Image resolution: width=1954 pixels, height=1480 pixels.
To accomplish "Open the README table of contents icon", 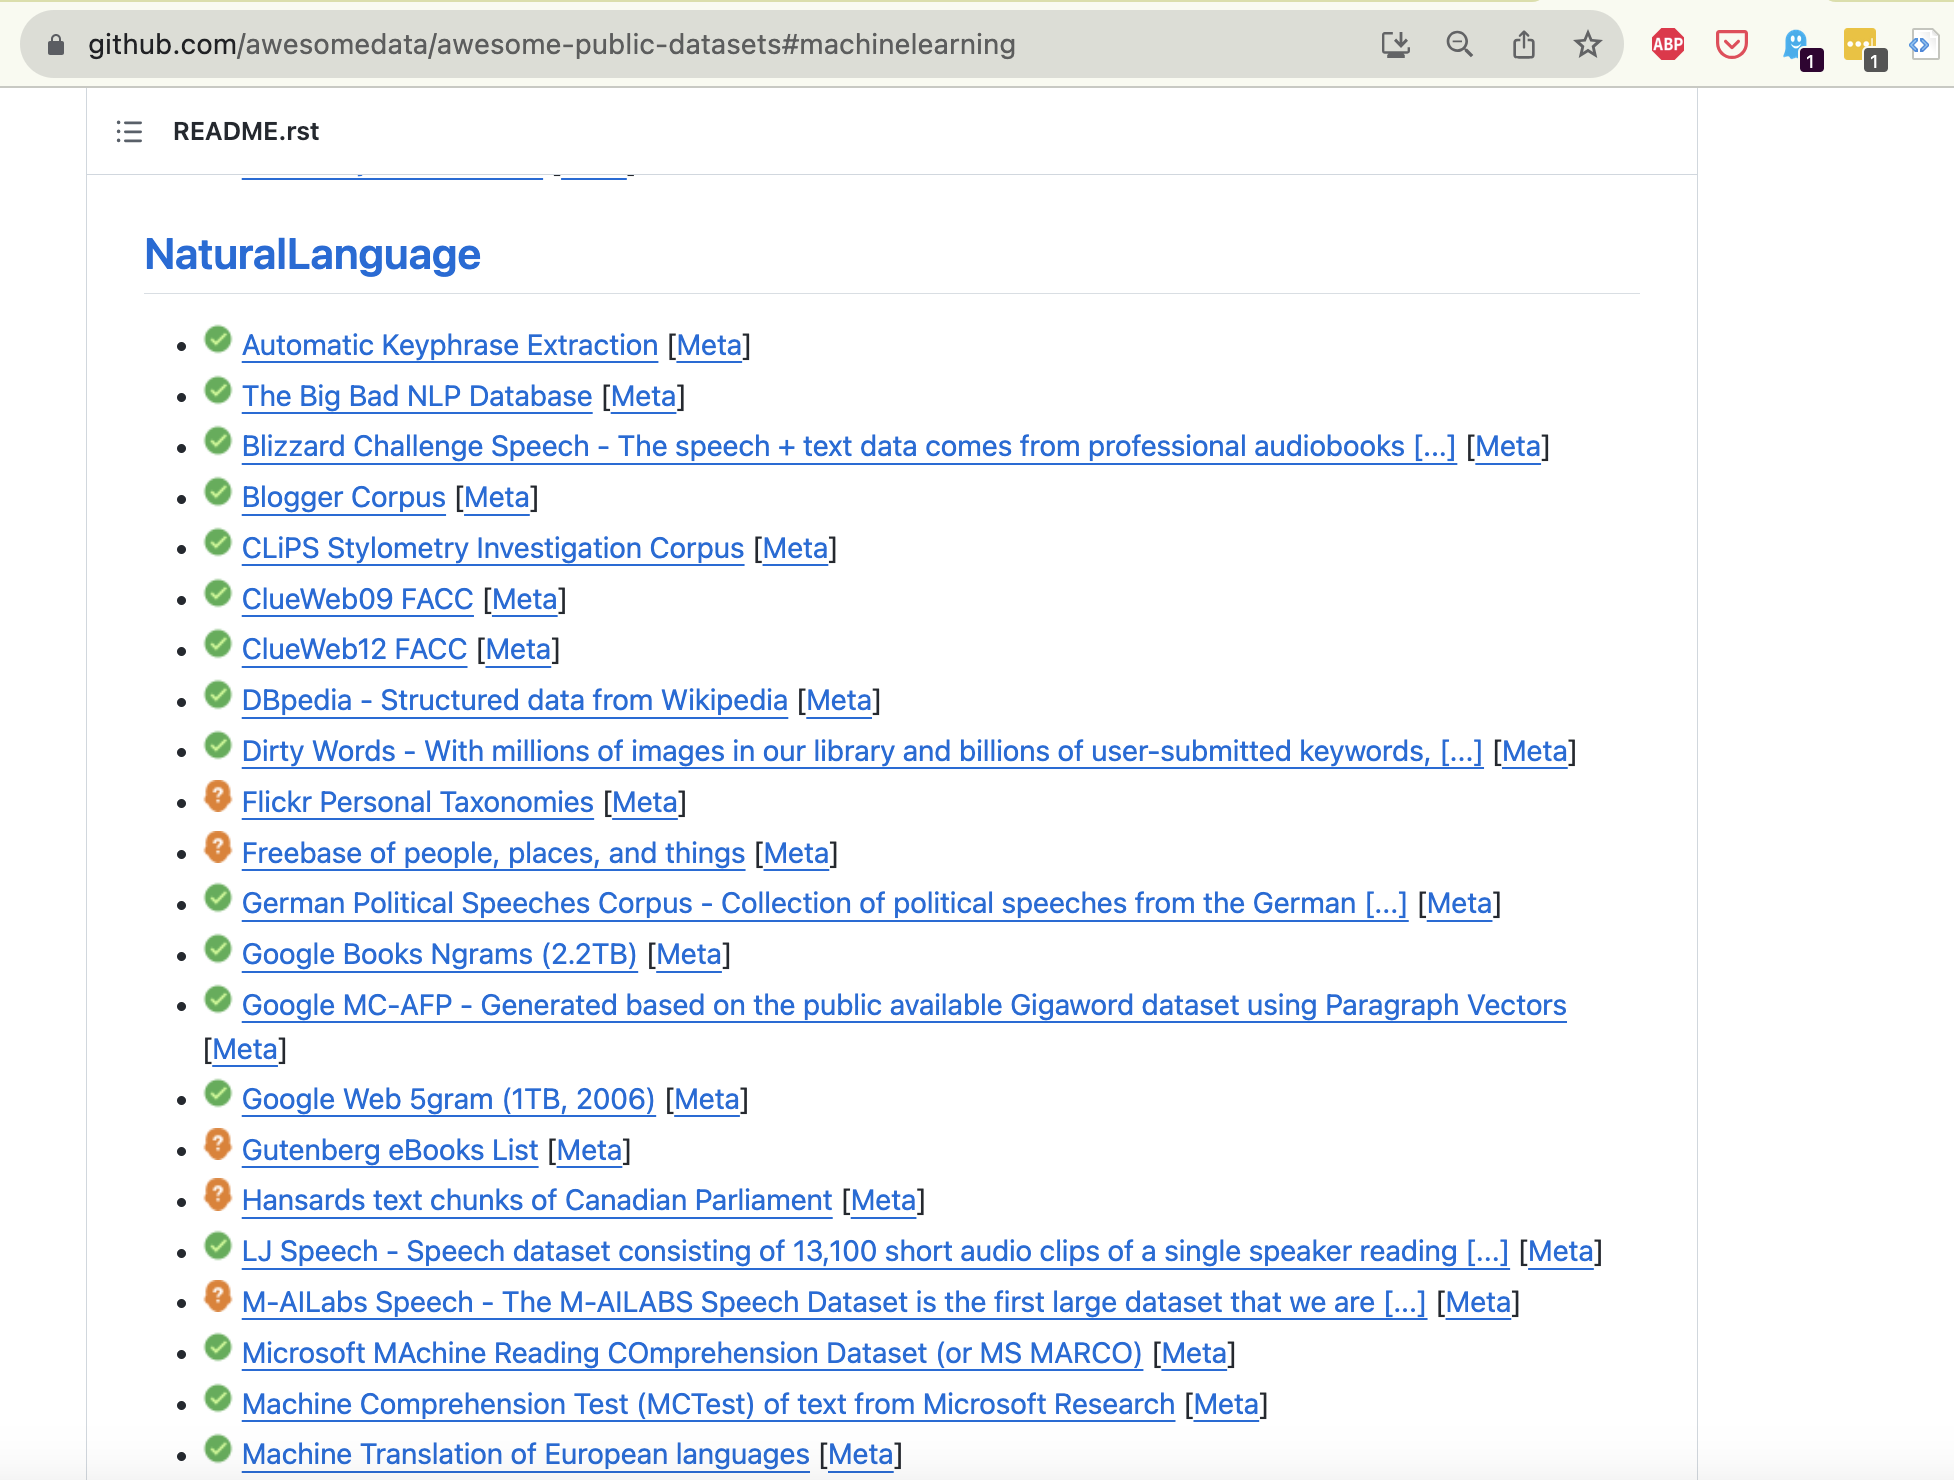I will coord(129,131).
